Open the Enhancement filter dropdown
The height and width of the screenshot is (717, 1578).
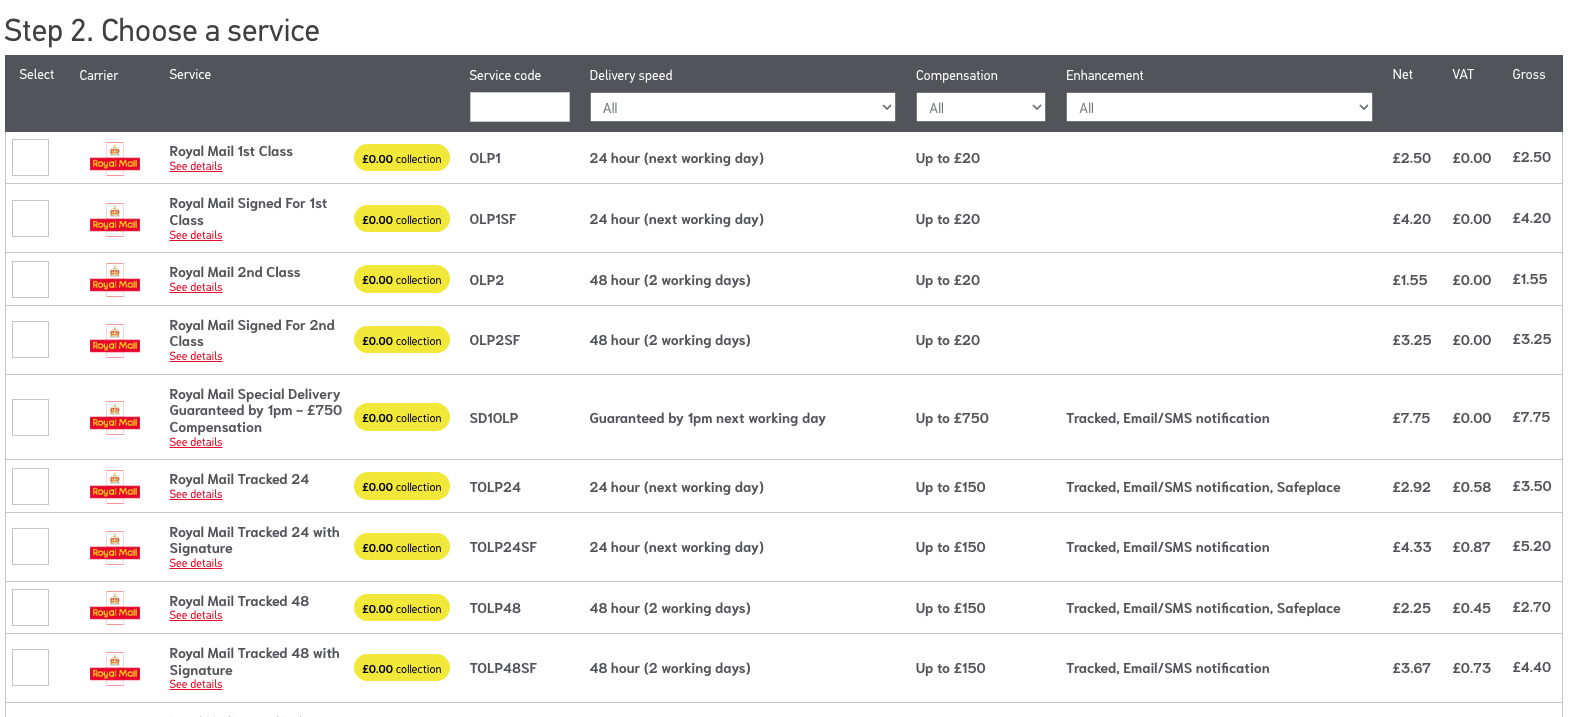point(1219,107)
